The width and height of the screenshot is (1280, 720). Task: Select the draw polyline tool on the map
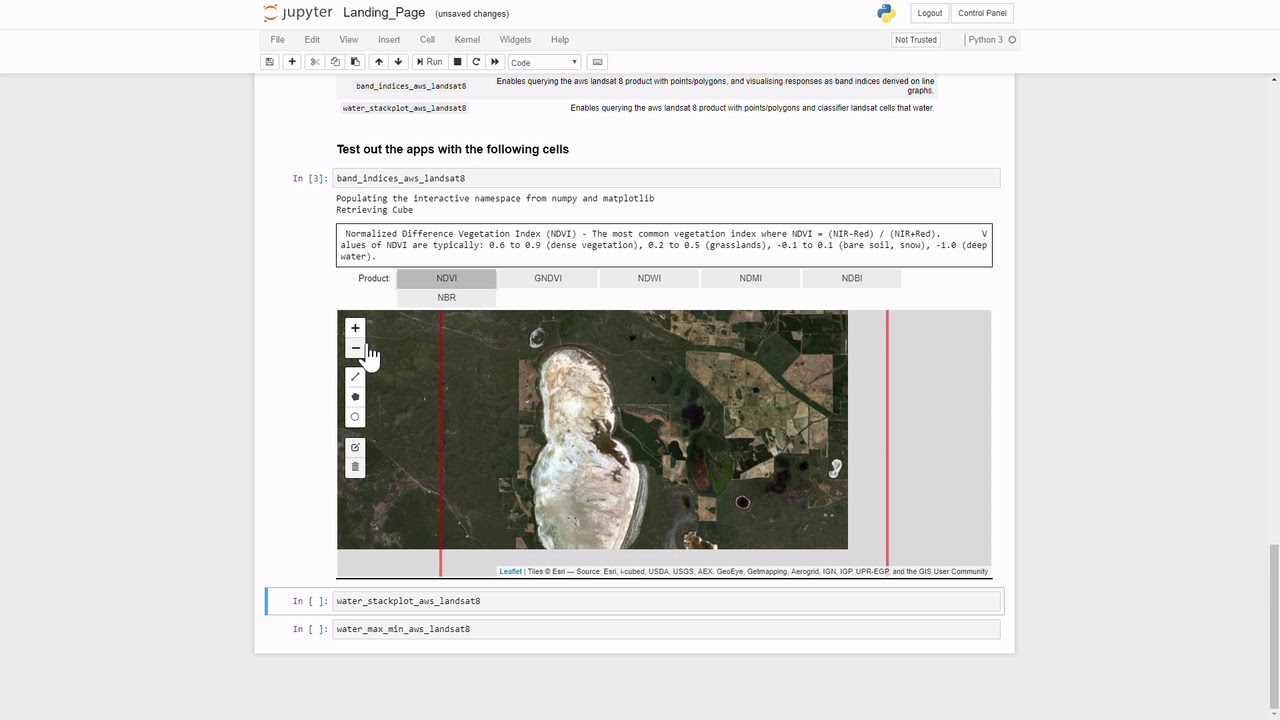pyautogui.click(x=355, y=377)
